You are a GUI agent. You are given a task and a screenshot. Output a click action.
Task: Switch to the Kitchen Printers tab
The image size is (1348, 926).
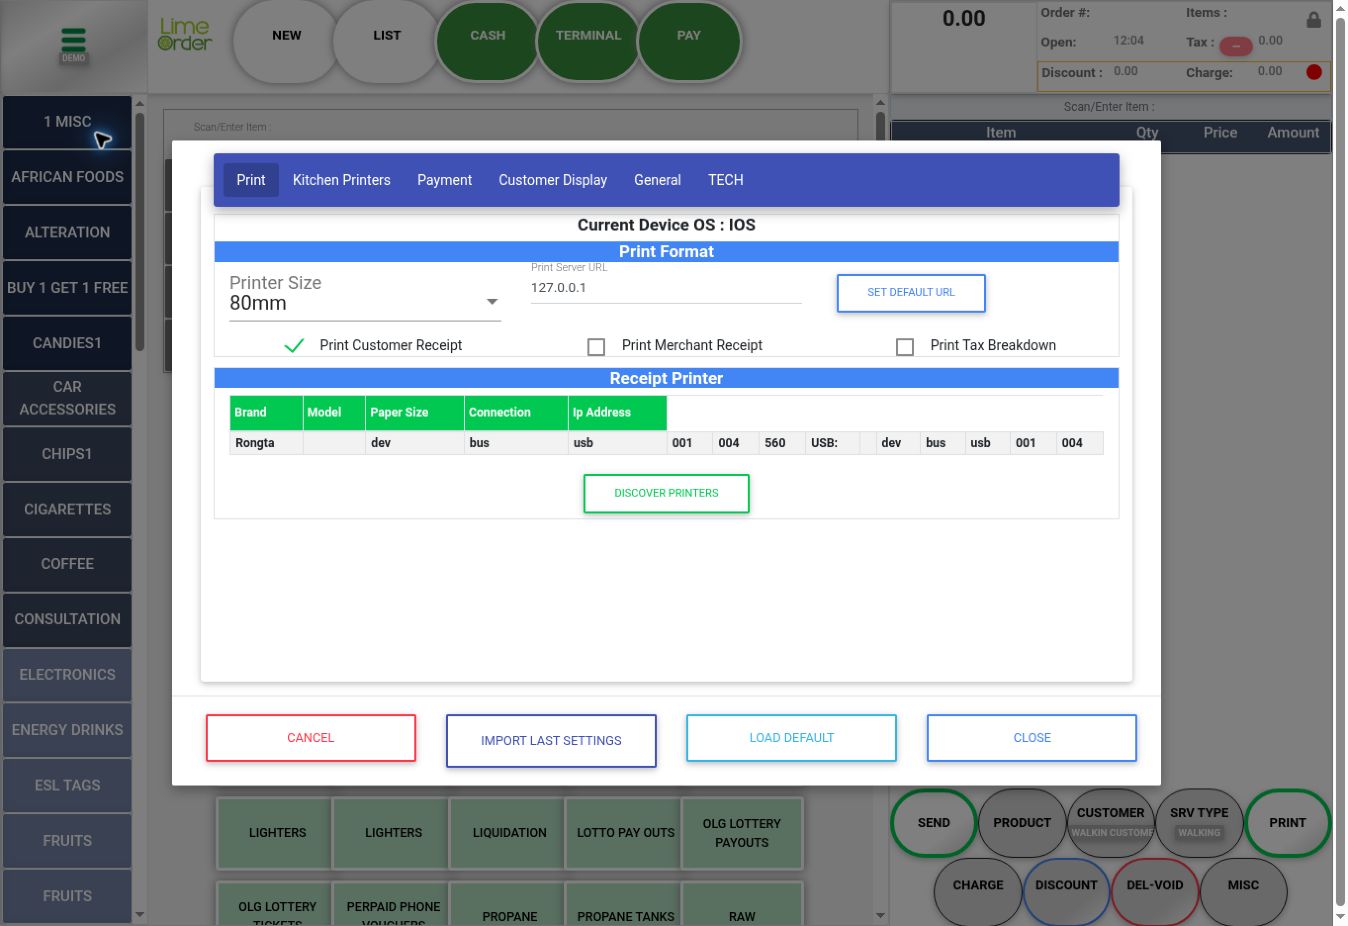(342, 180)
